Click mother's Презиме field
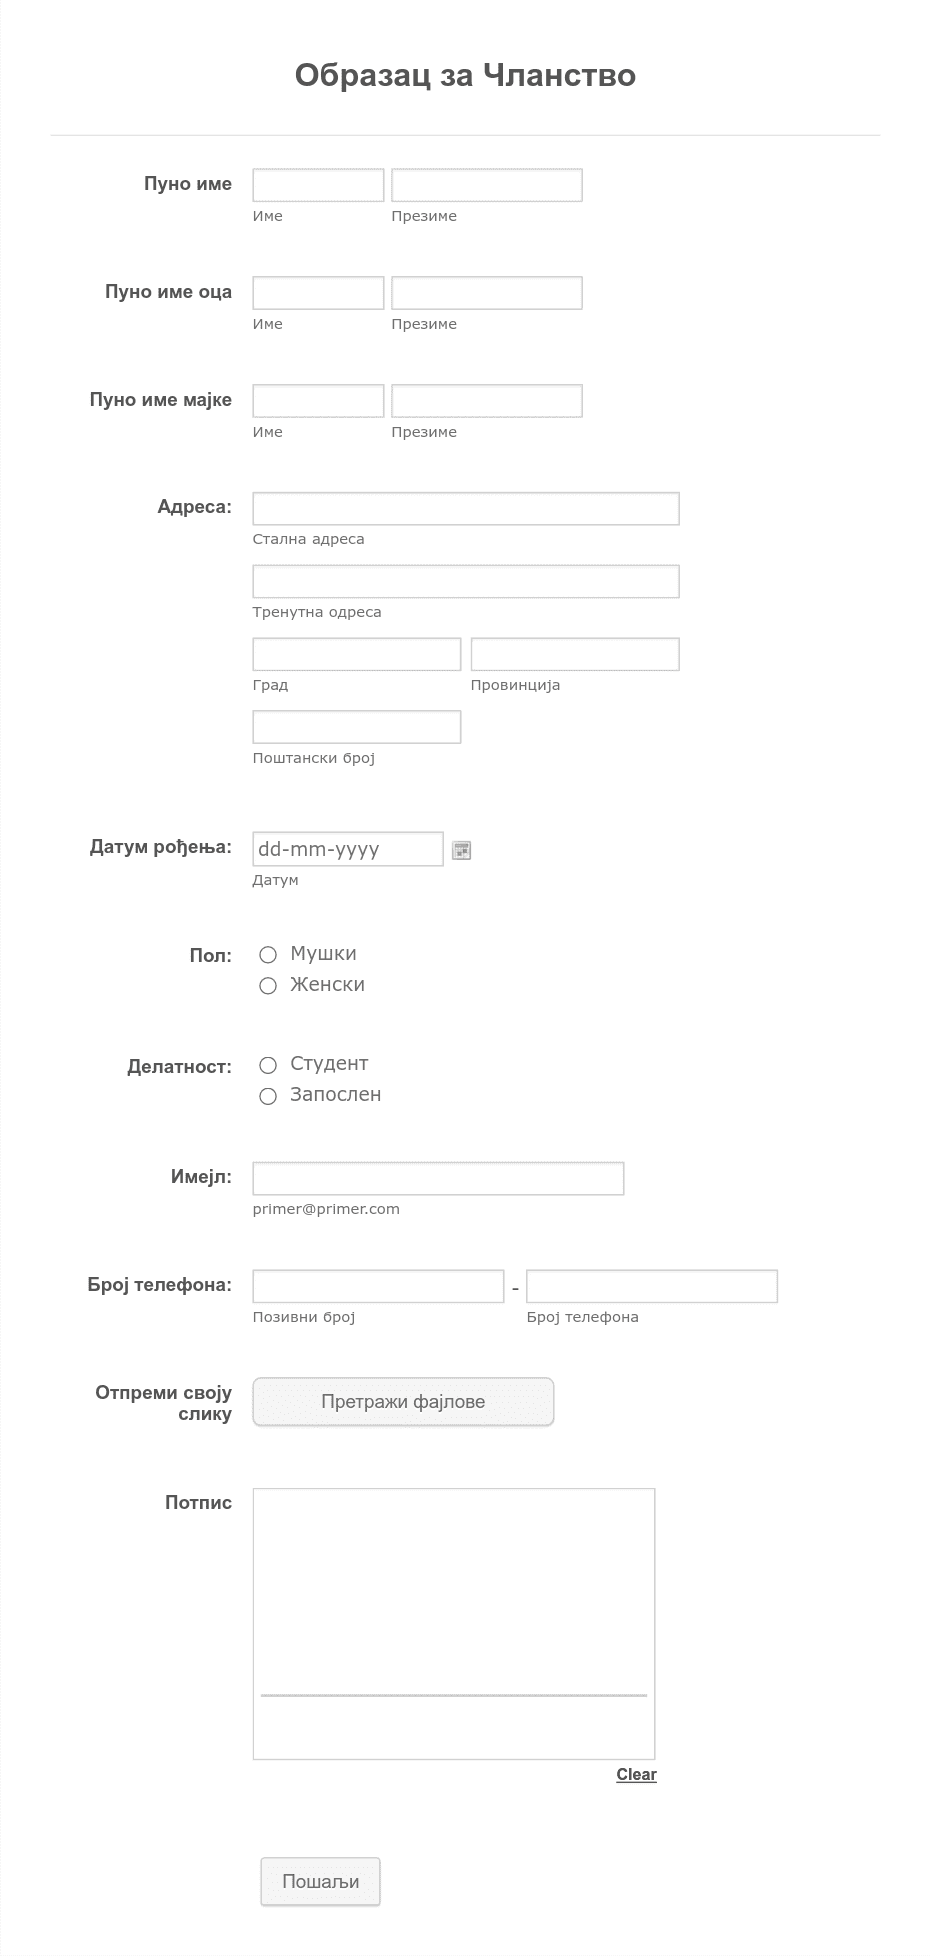The height and width of the screenshot is (1956, 930). pos(487,401)
